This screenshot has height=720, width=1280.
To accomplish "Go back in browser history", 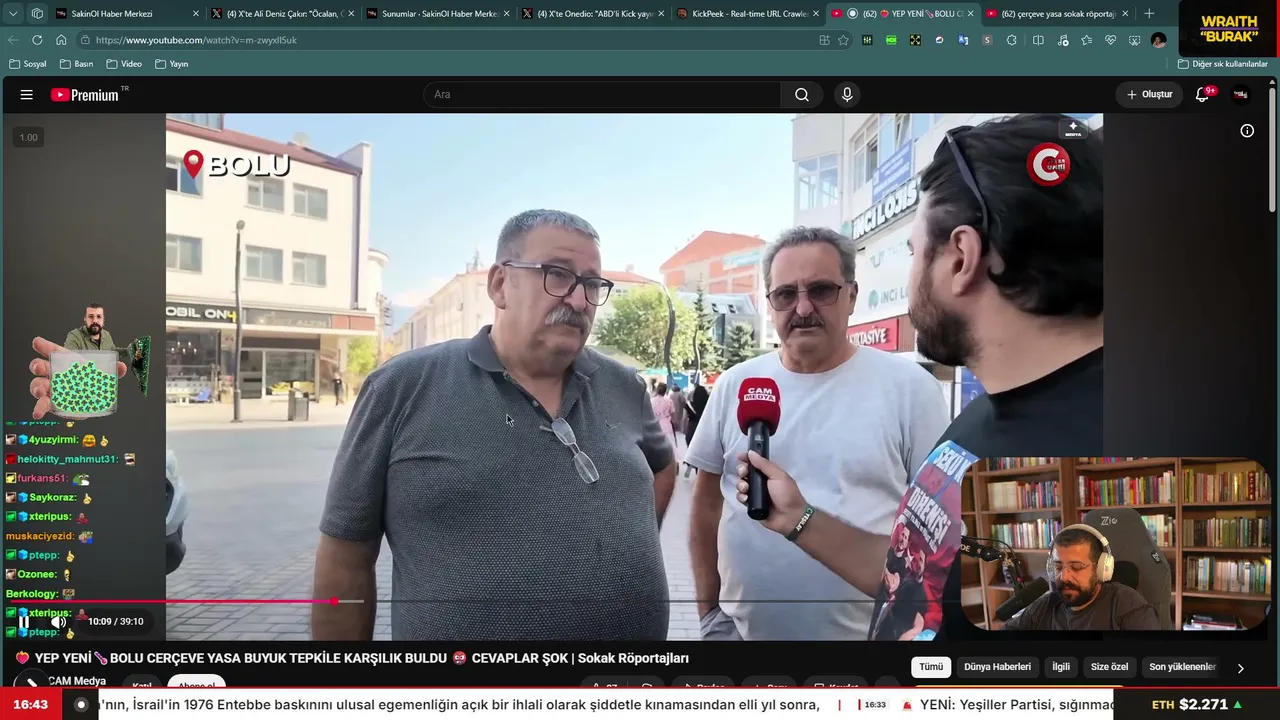I will tap(13, 40).
